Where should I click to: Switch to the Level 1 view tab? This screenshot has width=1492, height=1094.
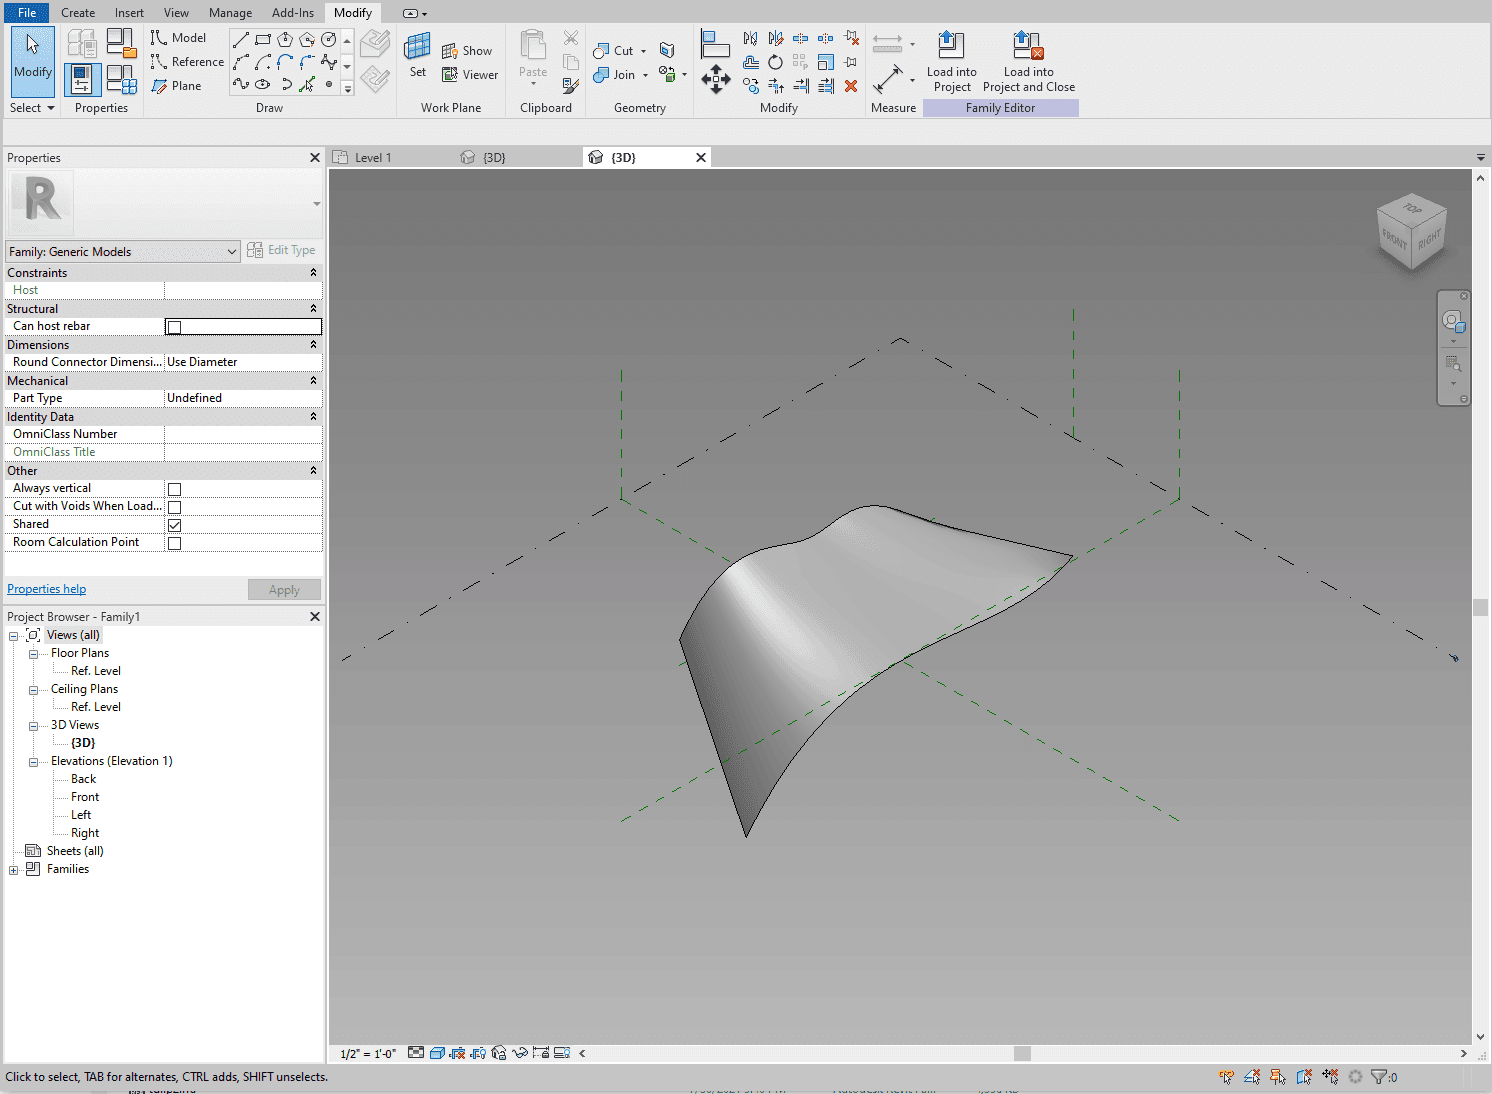point(373,158)
